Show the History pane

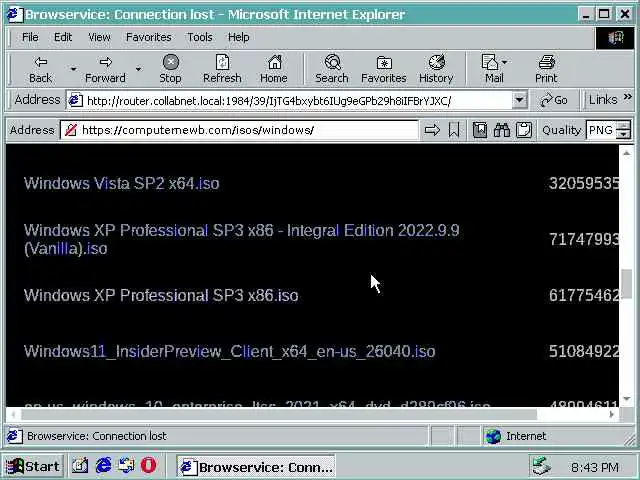pos(436,69)
